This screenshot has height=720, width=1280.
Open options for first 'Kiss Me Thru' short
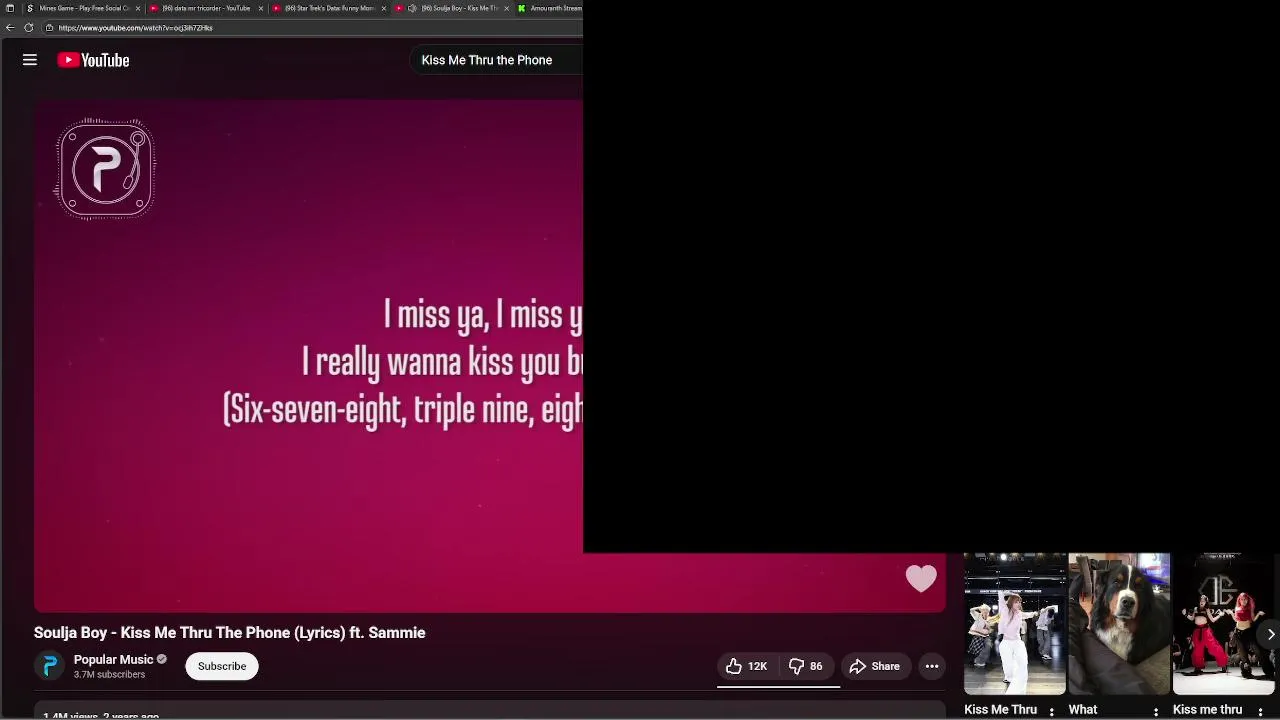1051,712
